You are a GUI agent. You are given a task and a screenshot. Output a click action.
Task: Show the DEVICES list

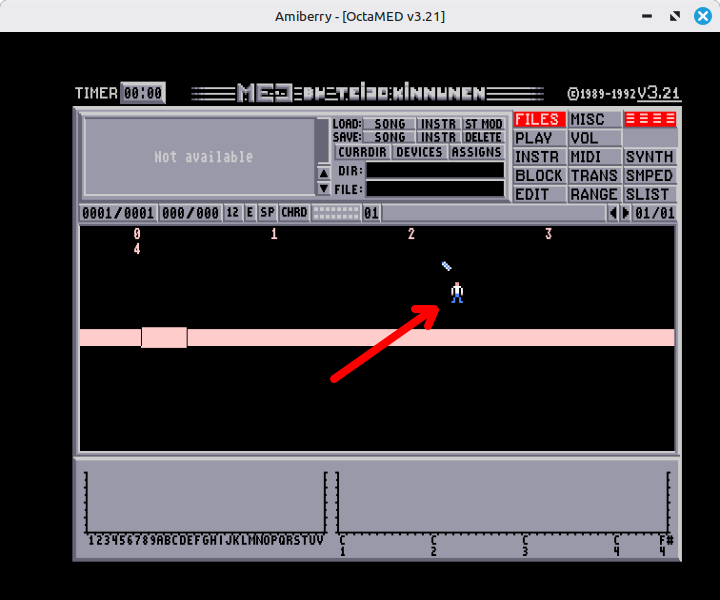pos(419,152)
